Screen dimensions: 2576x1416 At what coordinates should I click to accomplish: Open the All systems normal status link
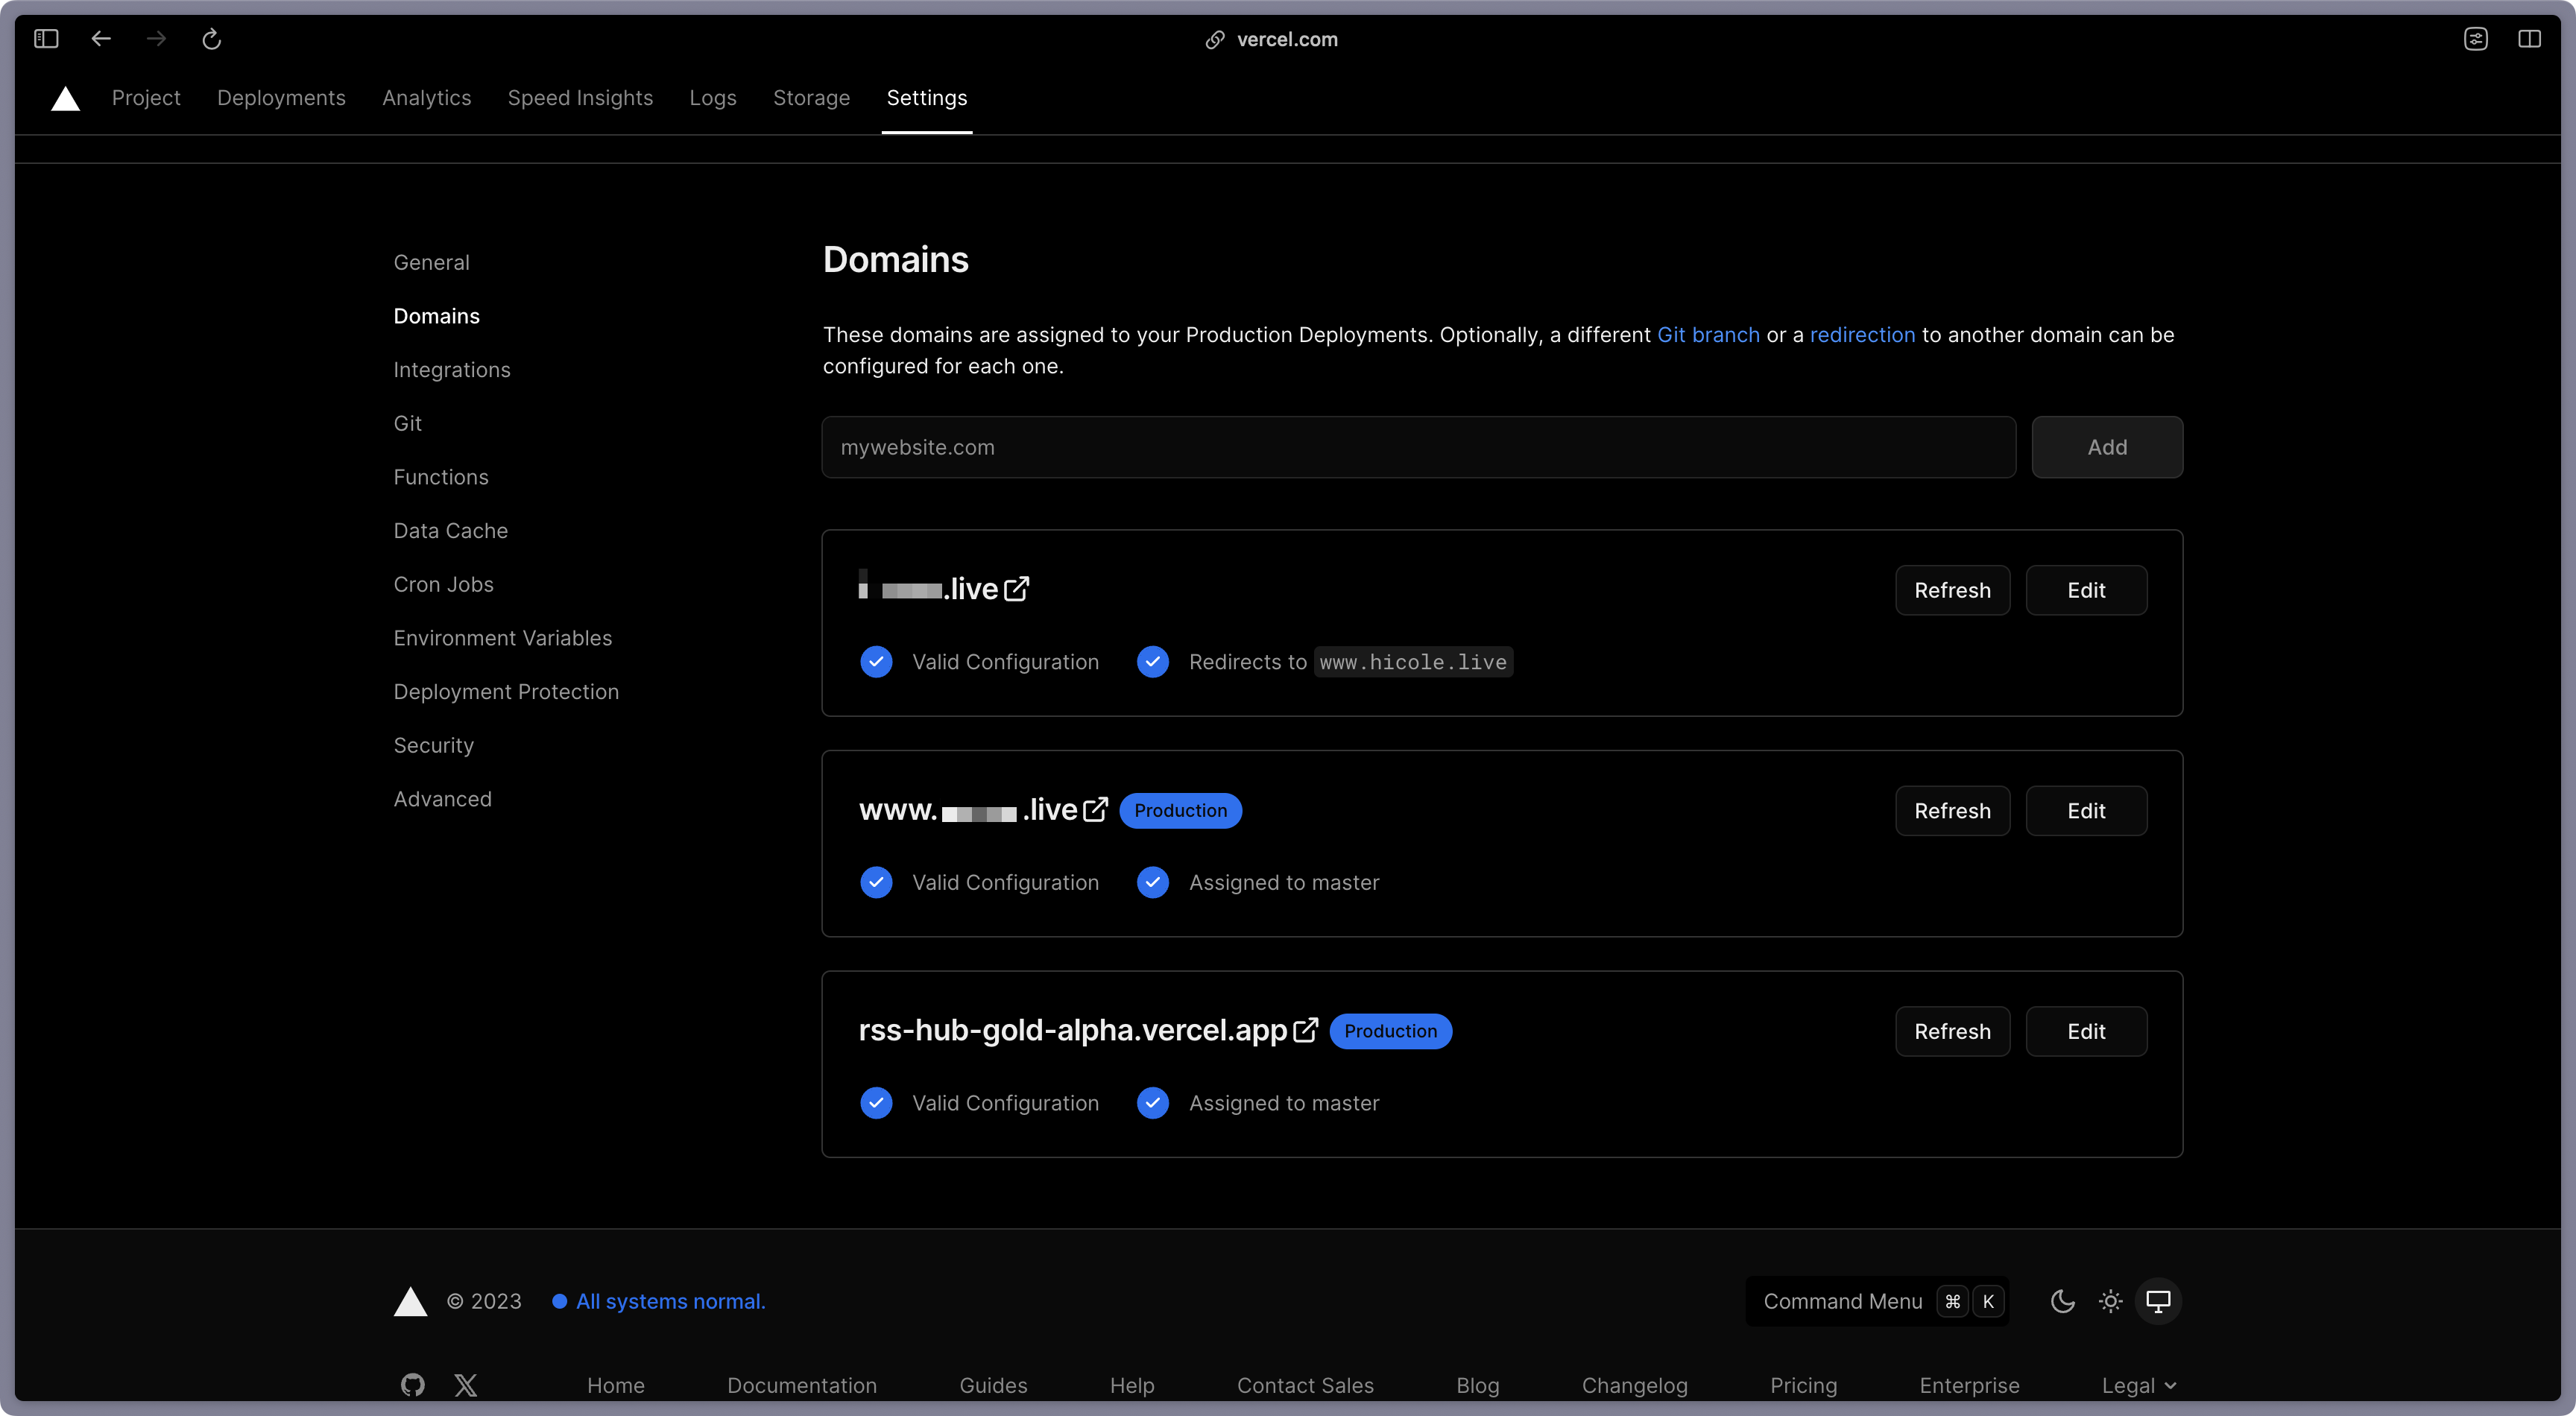point(660,1301)
